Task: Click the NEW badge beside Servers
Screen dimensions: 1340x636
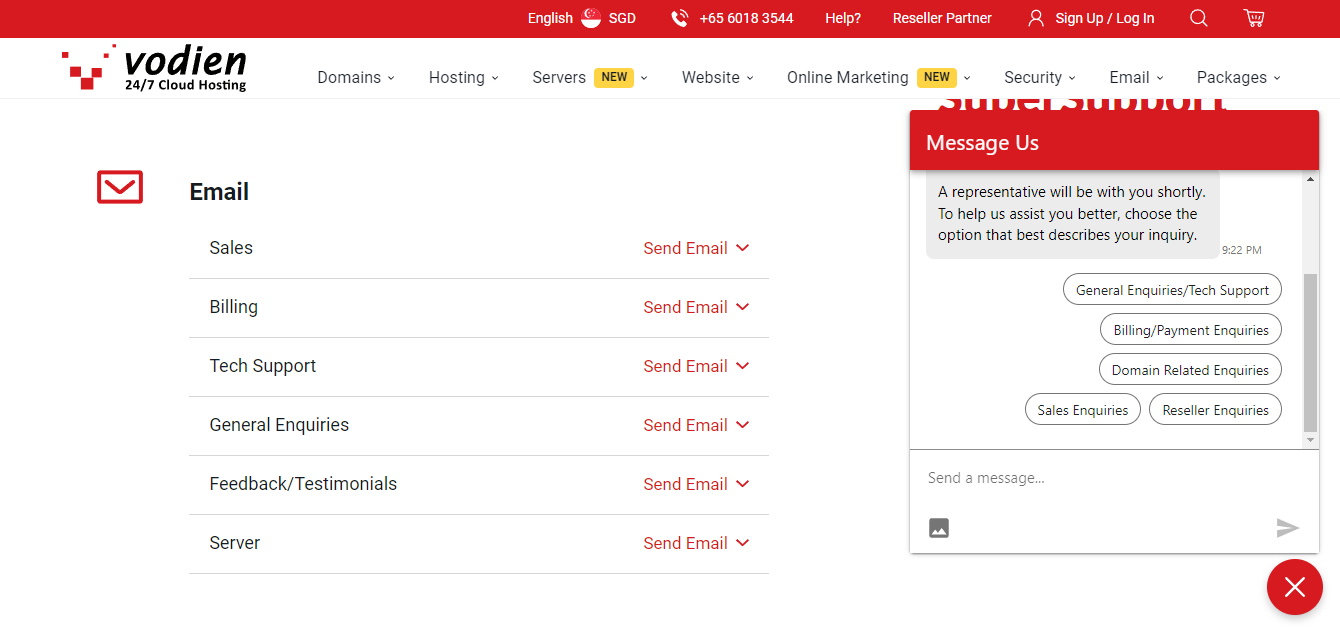Action: click(614, 77)
